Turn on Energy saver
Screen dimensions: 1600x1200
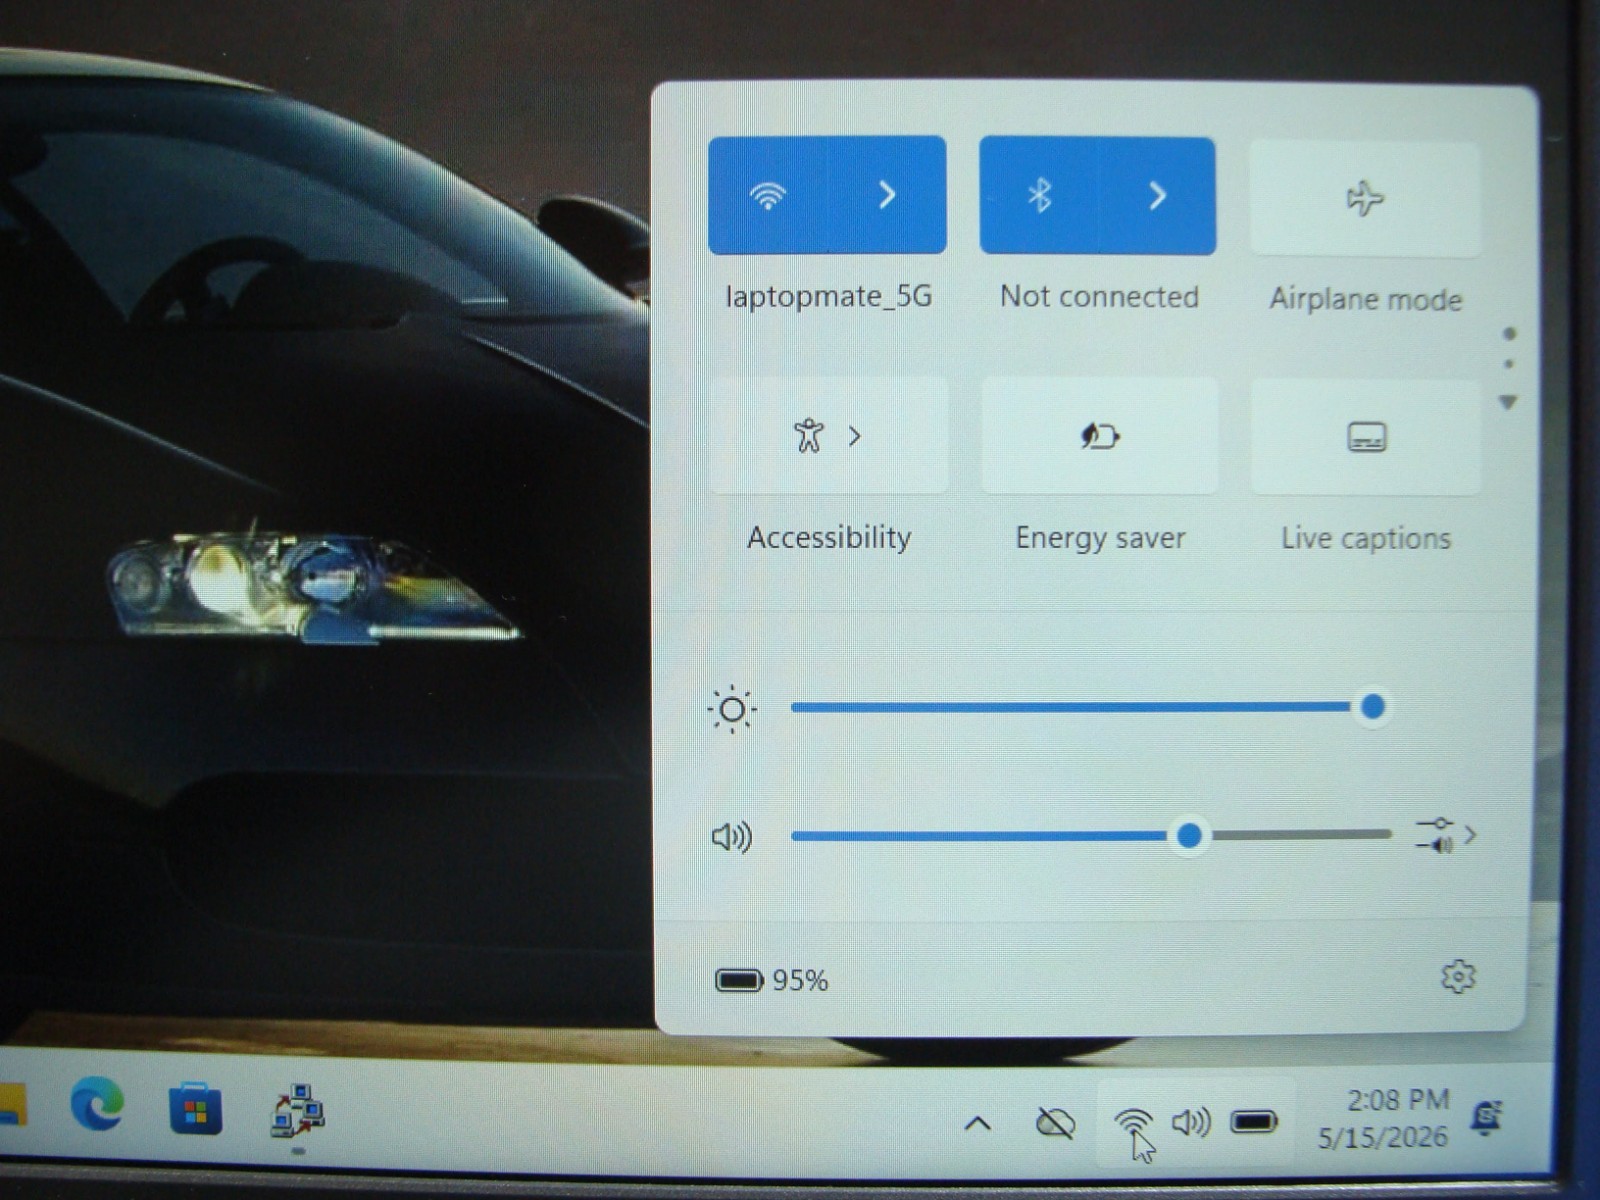pos(1100,436)
